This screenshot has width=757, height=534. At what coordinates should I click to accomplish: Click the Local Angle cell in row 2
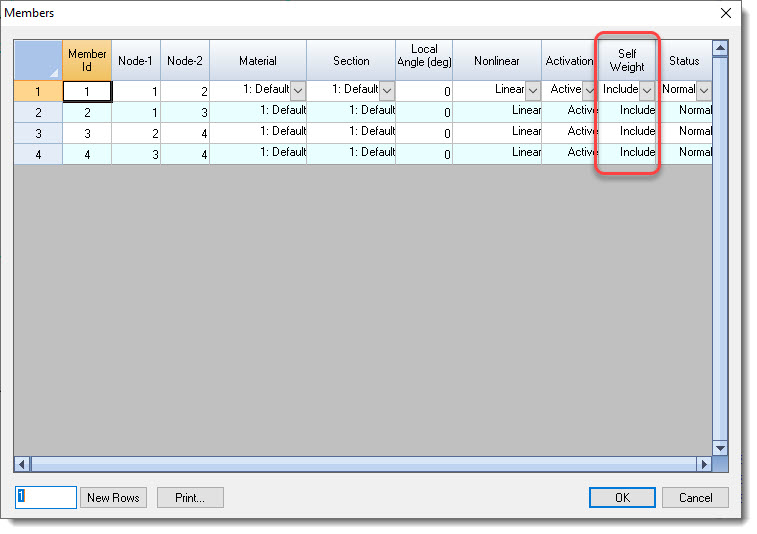(424, 112)
